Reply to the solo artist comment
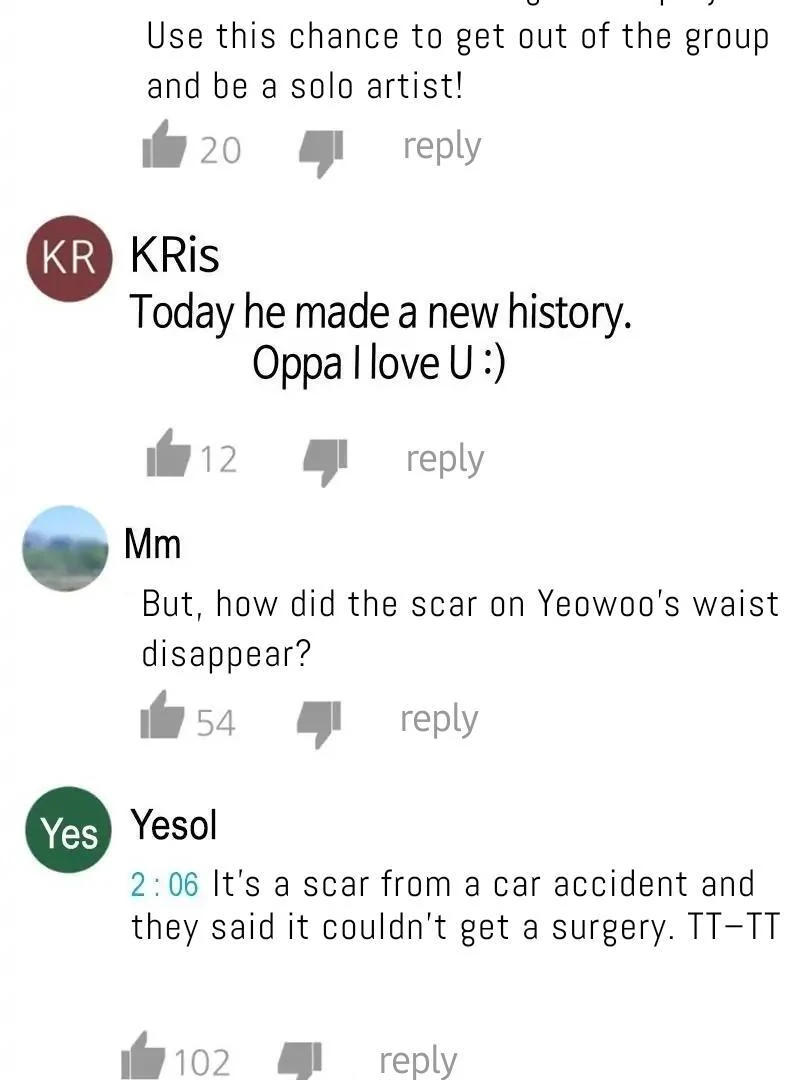800x1080 pixels. [442, 147]
